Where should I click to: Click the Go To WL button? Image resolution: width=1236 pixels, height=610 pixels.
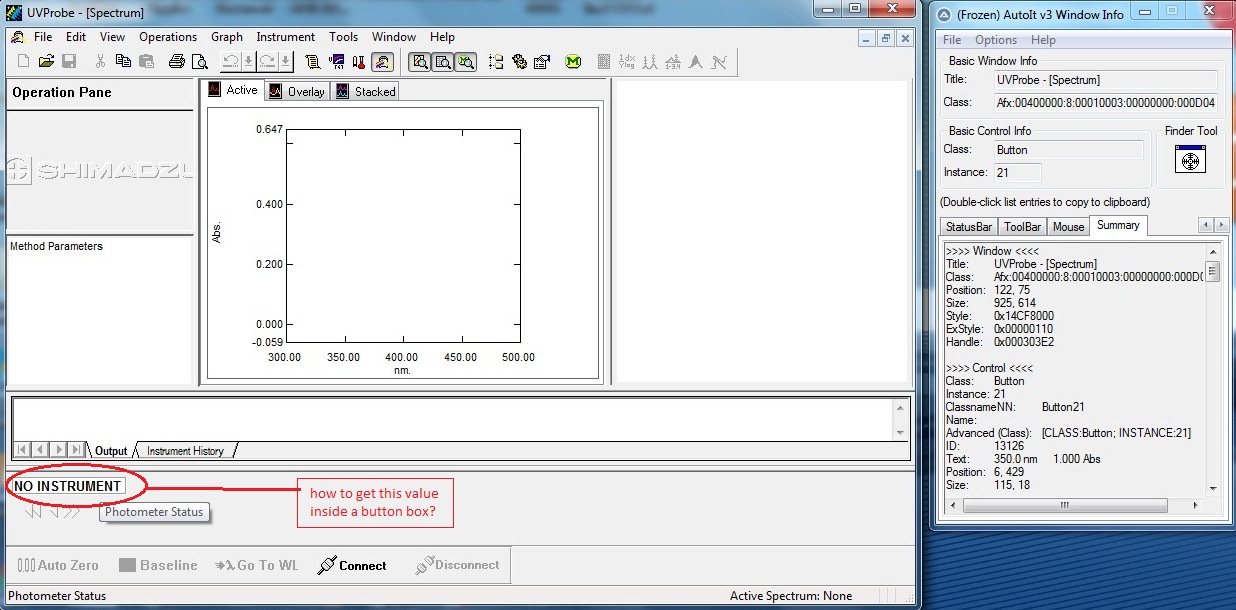[x=257, y=565]
